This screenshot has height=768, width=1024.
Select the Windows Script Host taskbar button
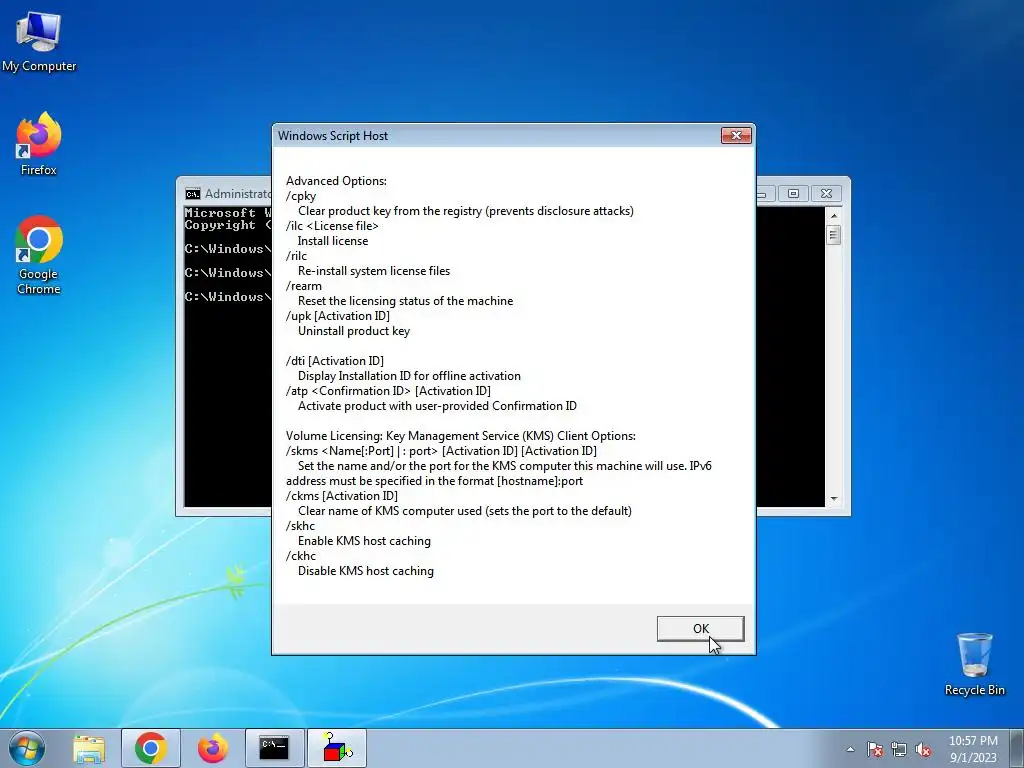(x=336, y=748)
